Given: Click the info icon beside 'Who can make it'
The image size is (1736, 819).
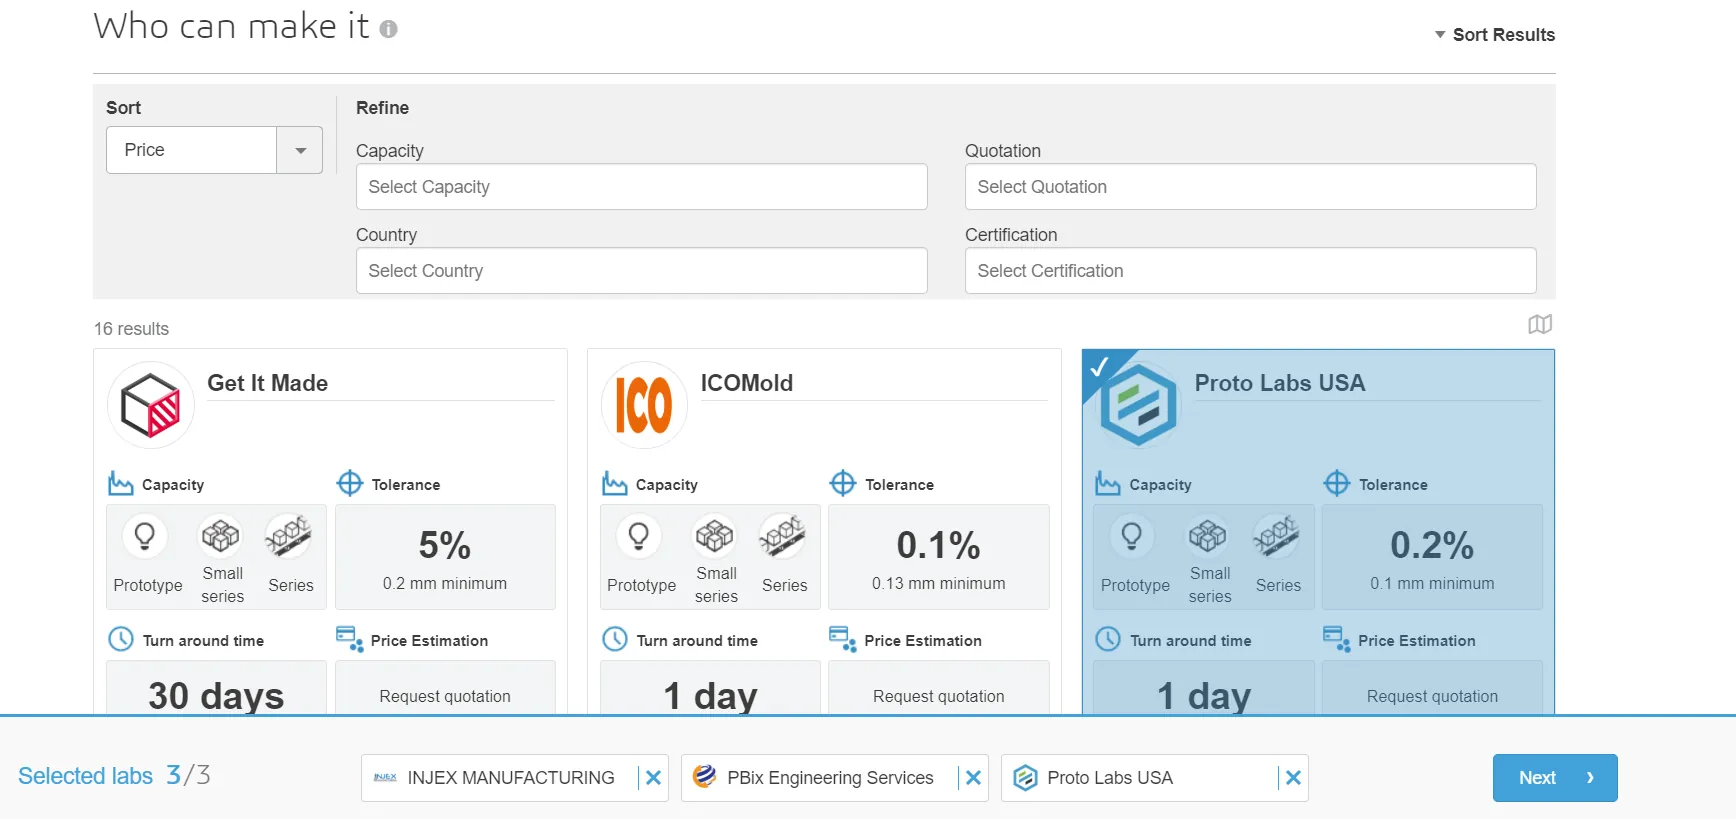Looking at the screenshot, I should point(389,29).
